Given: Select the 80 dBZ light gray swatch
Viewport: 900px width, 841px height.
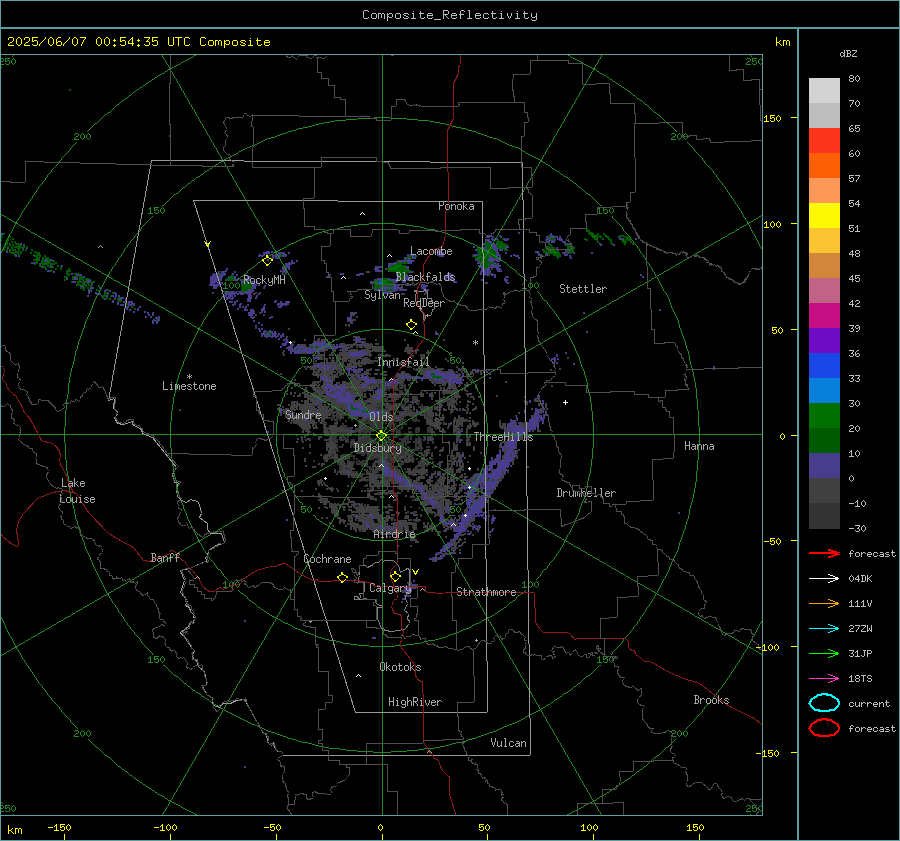Looking at the screenshot, I should tap(824, 91).
